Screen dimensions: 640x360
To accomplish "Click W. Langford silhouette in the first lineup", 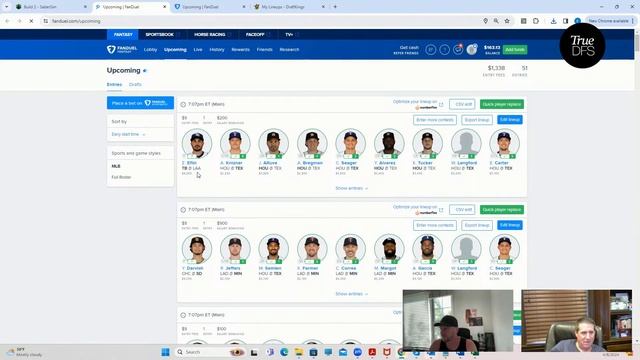I will (x=466, y=143).
